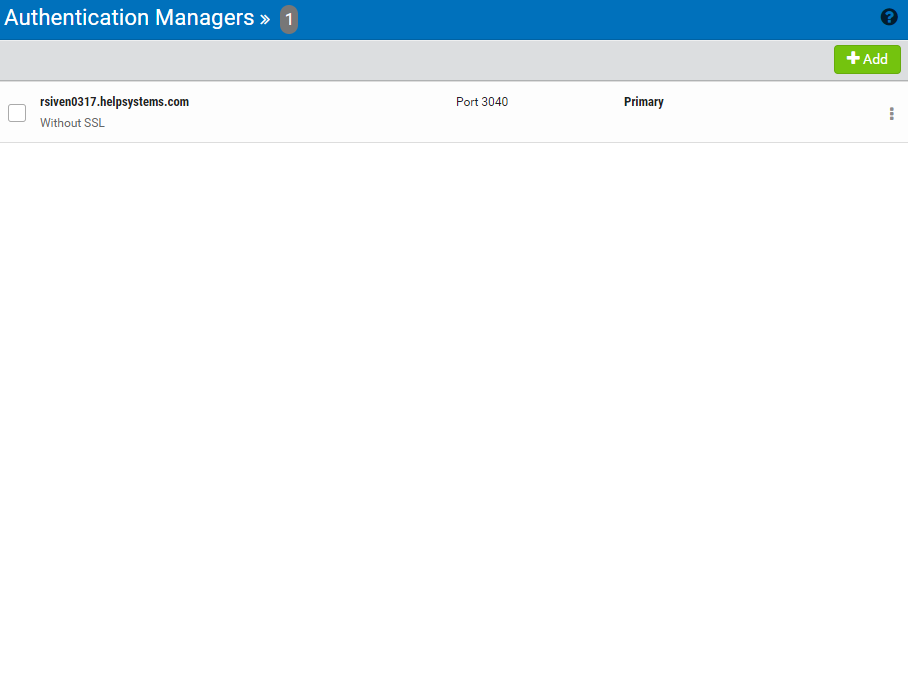908x678 pixels.
Task: Click the plus icon on Add button
Action: pos(853,59)
